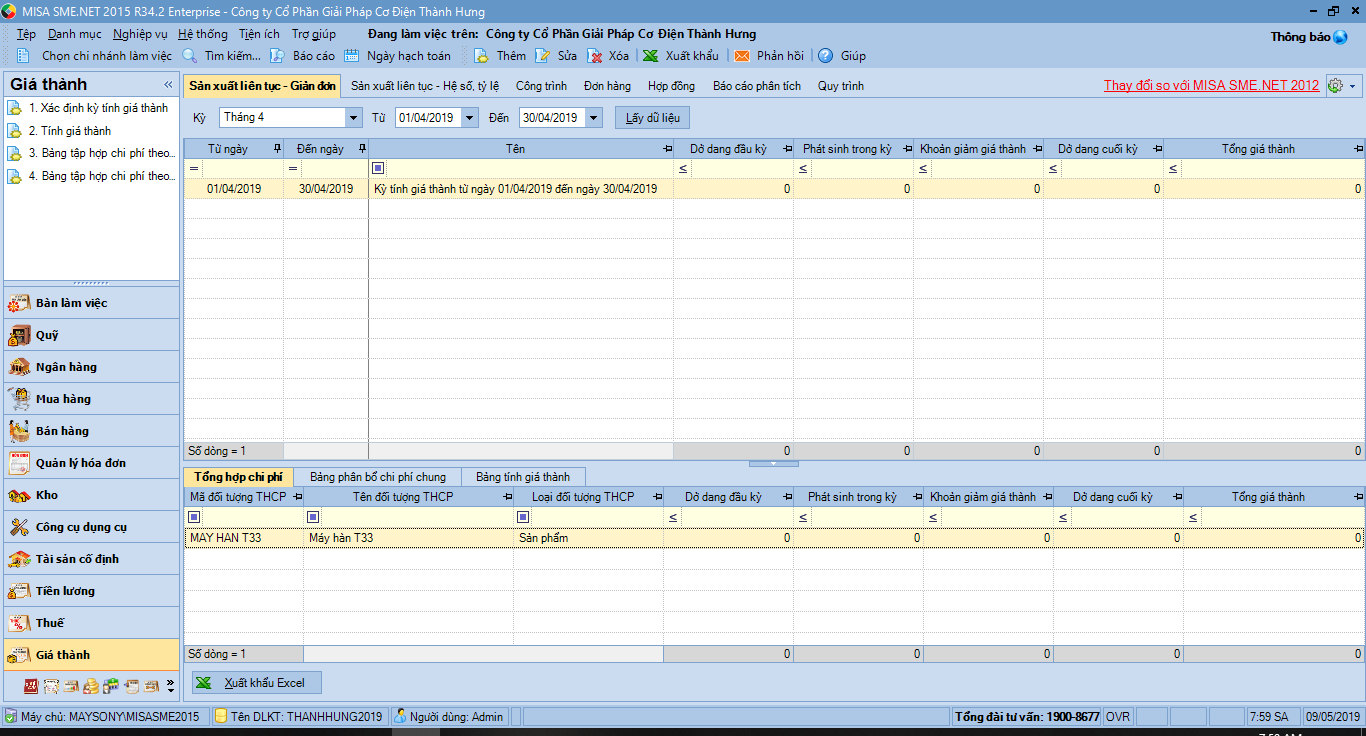1366x736 pixels.
Task: Switch to Sản xuất liên tục - Hệ số, tỷ lệ tab
Action: [x=425, y=86]
